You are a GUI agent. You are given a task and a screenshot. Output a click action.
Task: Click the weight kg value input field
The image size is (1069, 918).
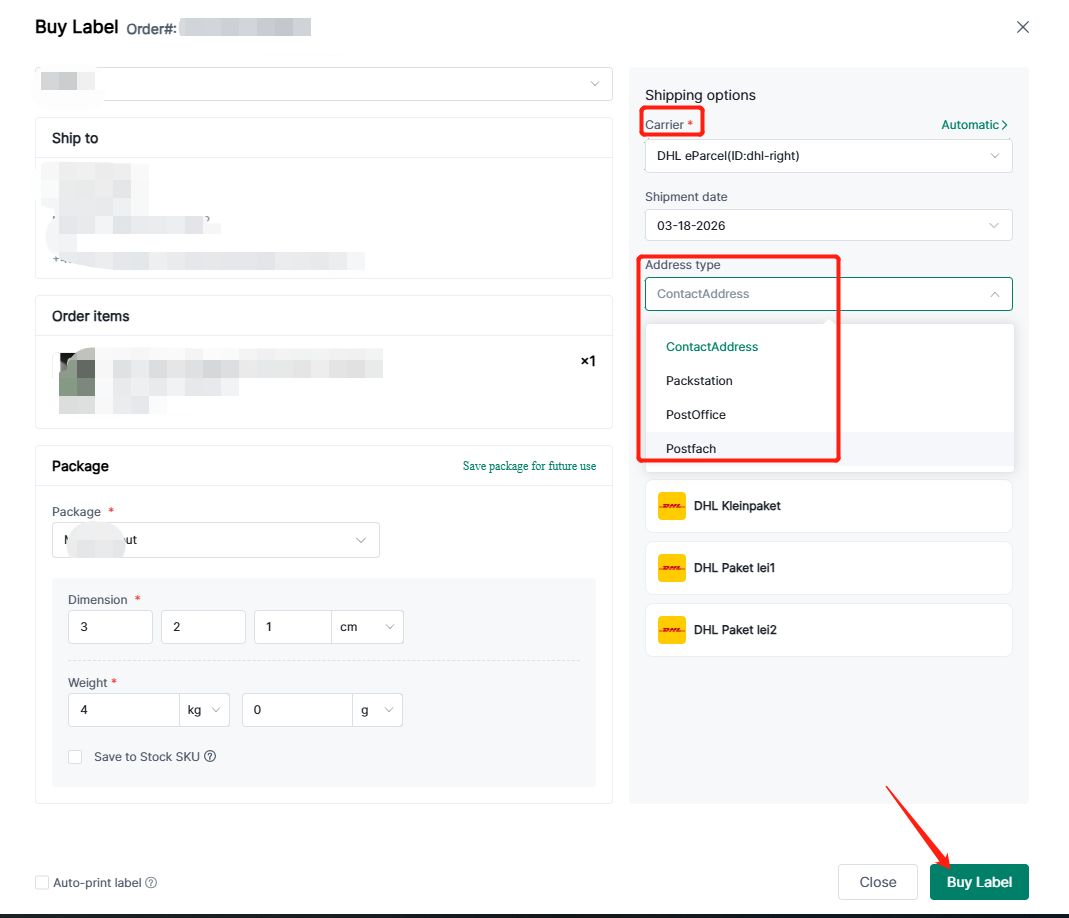coord(124,710)
